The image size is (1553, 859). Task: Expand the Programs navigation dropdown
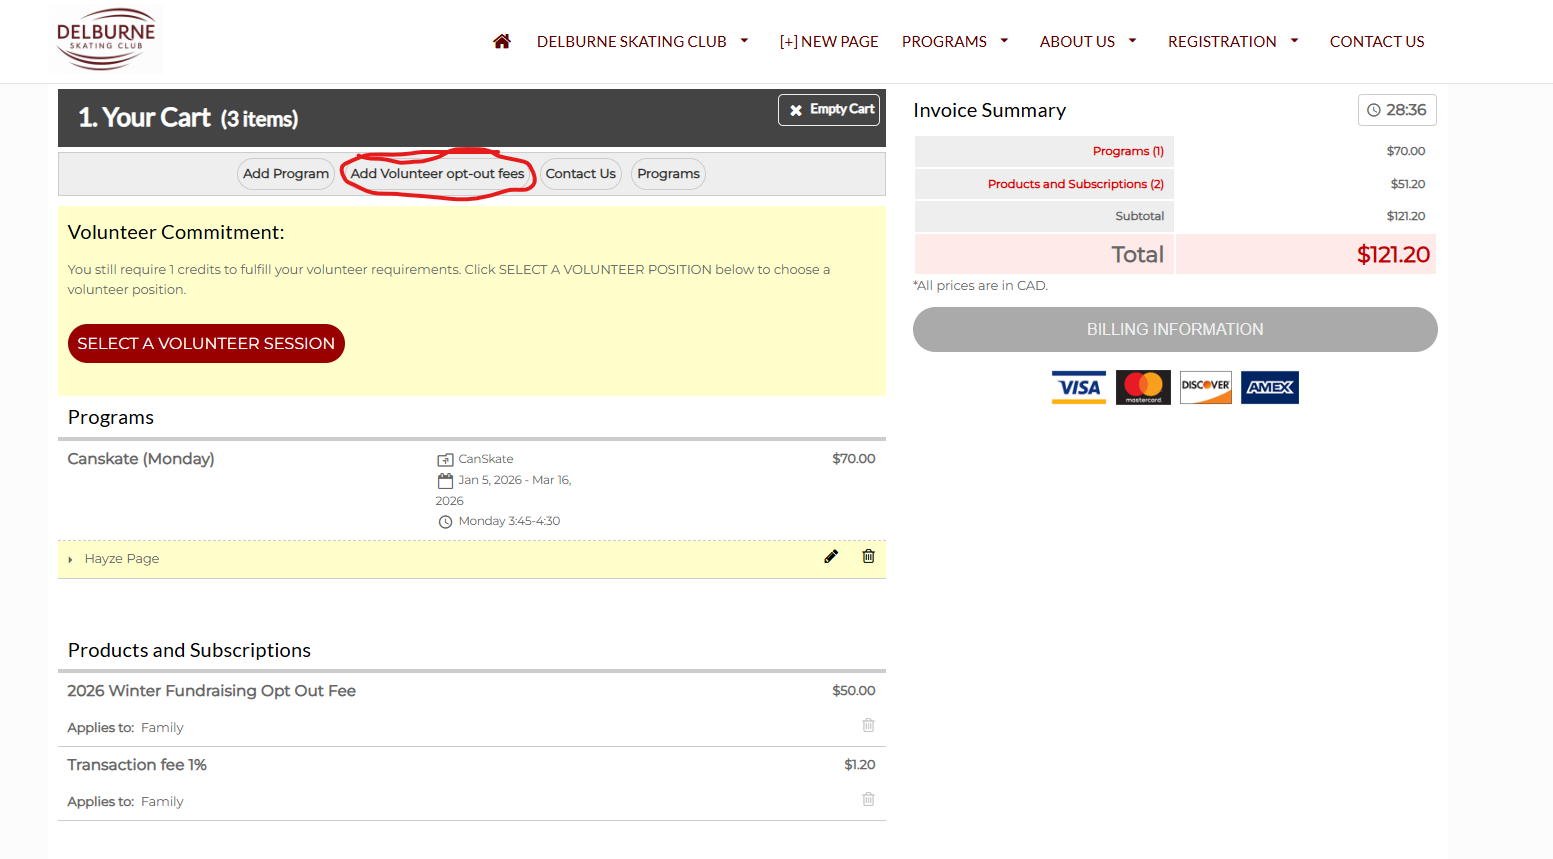coord(954,41)
